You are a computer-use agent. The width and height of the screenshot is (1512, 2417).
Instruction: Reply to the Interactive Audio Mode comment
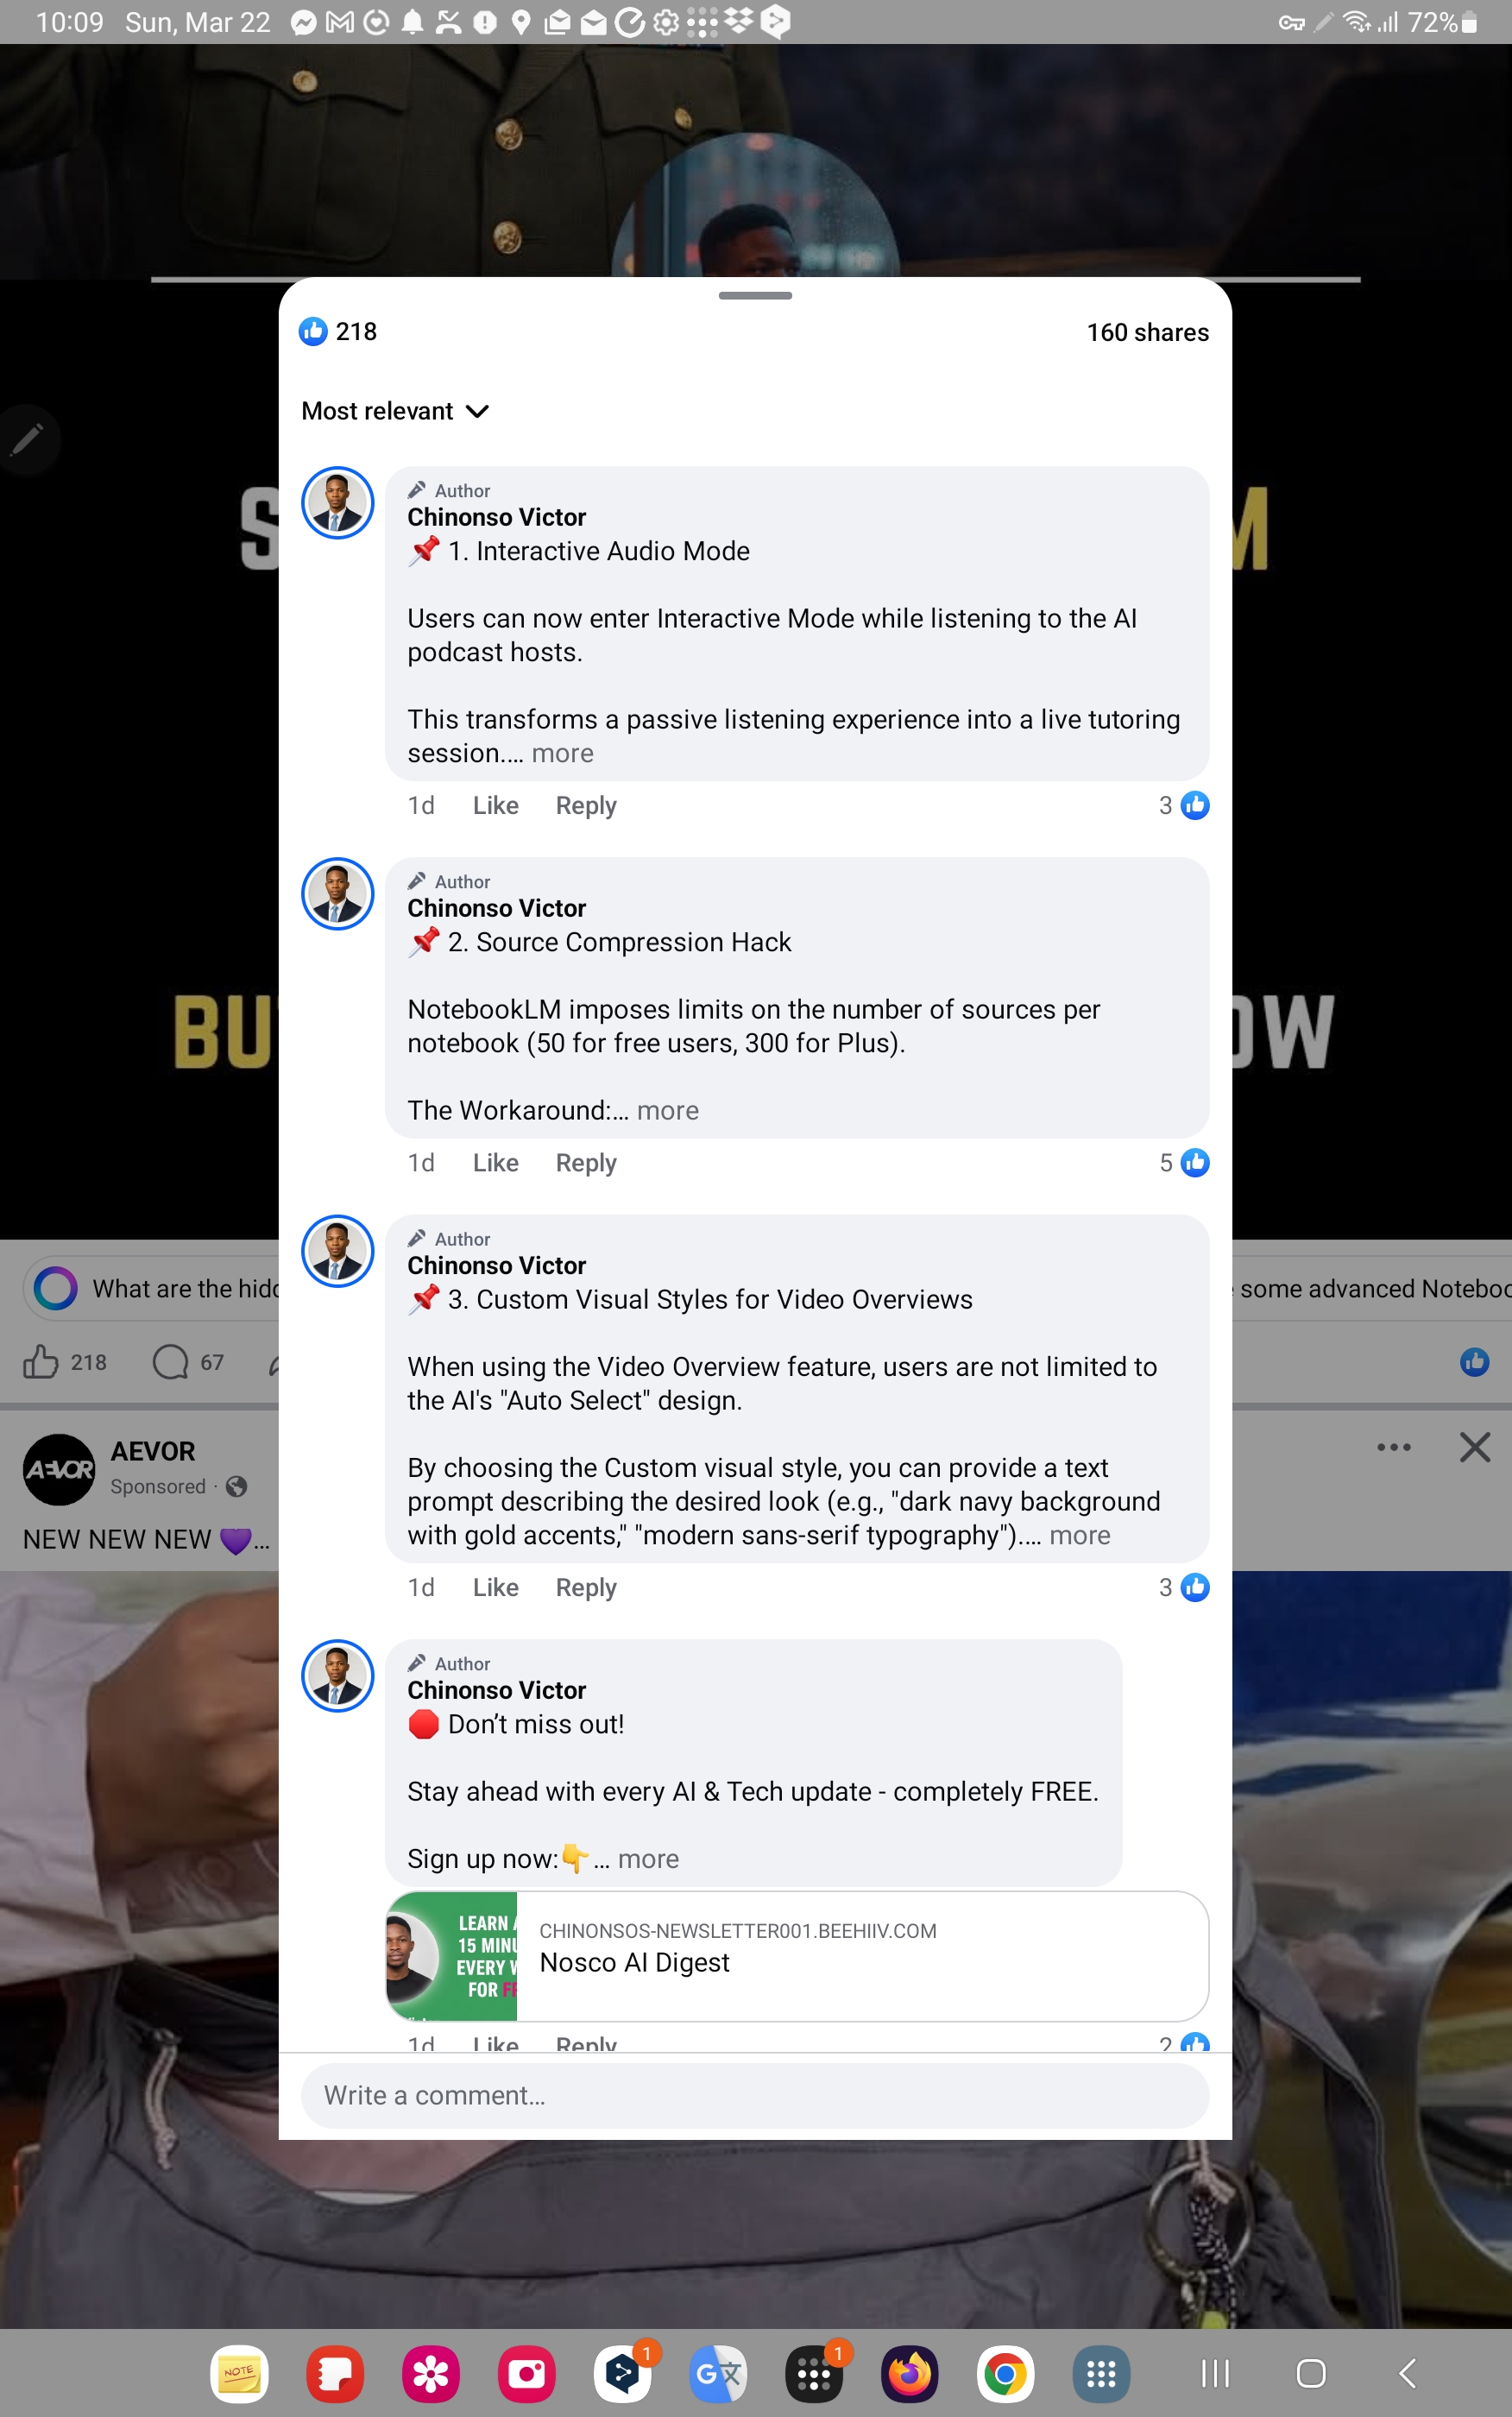586,805
